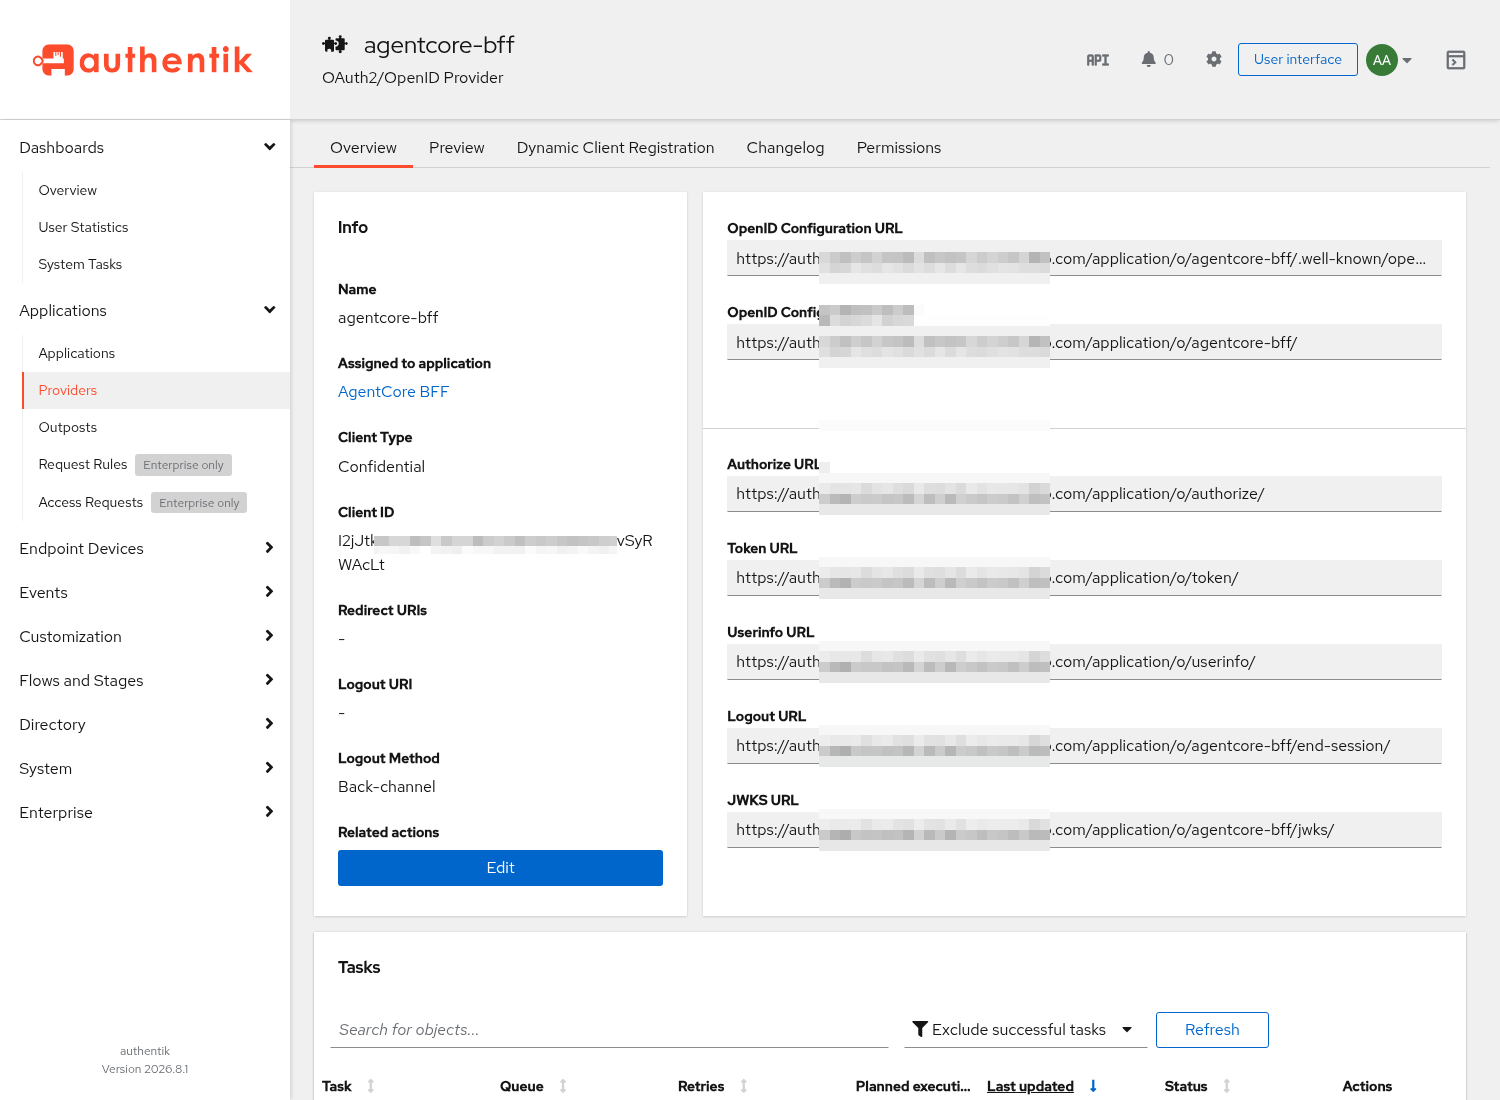
Task: Open the Permissions tab
Action: [899, 148]
